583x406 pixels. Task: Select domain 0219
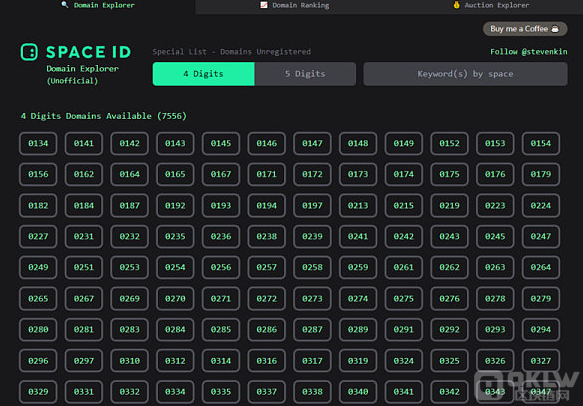click(450, 206)
